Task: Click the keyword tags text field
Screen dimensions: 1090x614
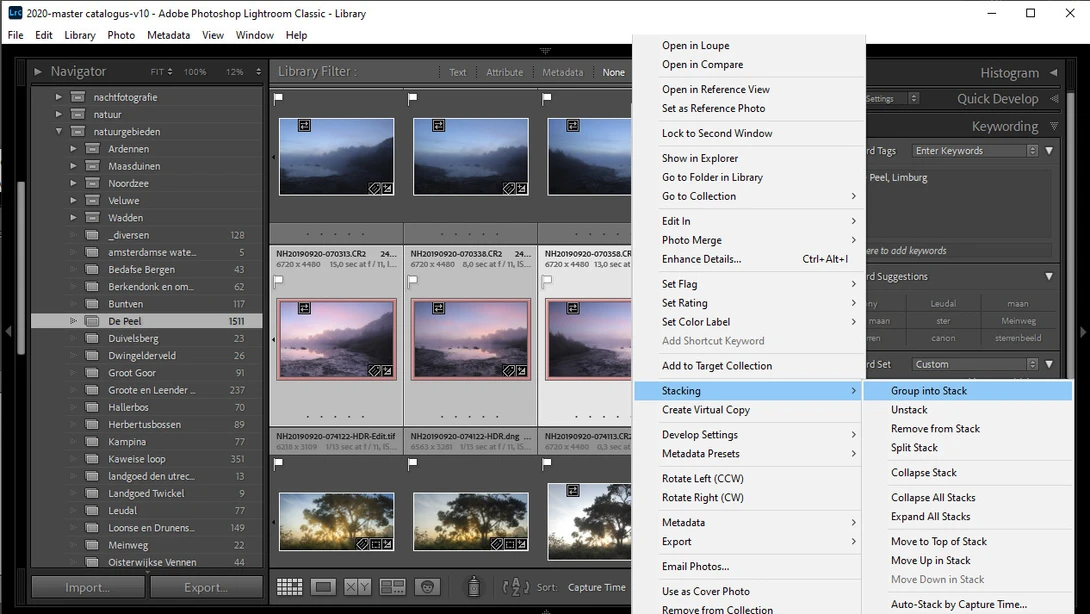Action: pyautogui.click(x=959, y=205)
